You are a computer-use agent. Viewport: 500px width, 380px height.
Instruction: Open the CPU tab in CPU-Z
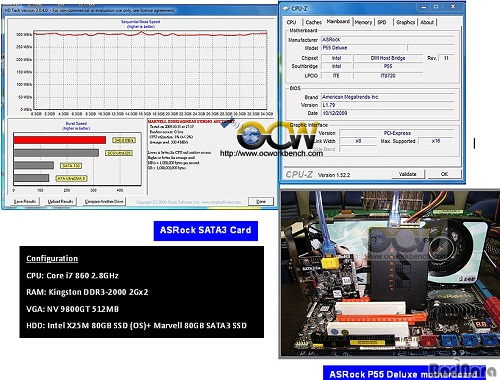(291, 22)
